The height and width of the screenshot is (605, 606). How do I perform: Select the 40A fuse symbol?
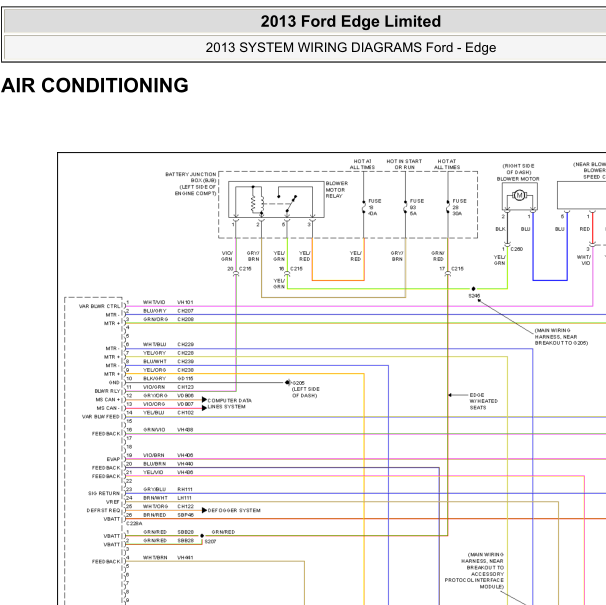(x=364, y=208)
